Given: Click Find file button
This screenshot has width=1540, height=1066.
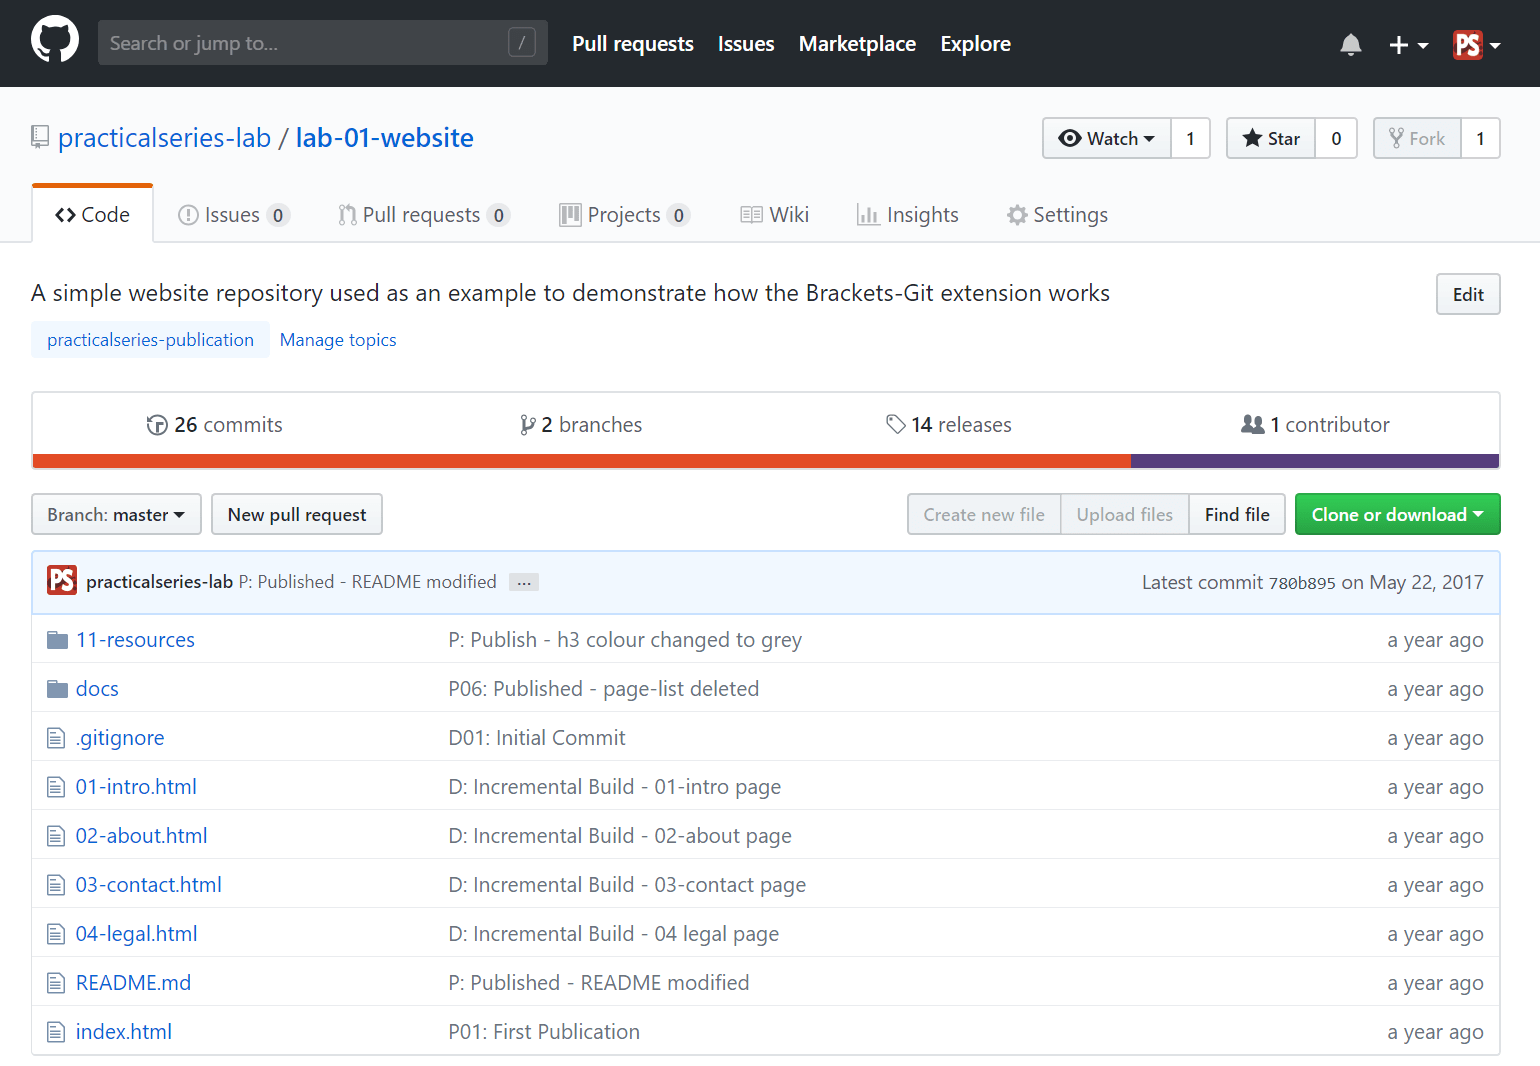Looking at the screenshot, I should (x=1237, y=514).
